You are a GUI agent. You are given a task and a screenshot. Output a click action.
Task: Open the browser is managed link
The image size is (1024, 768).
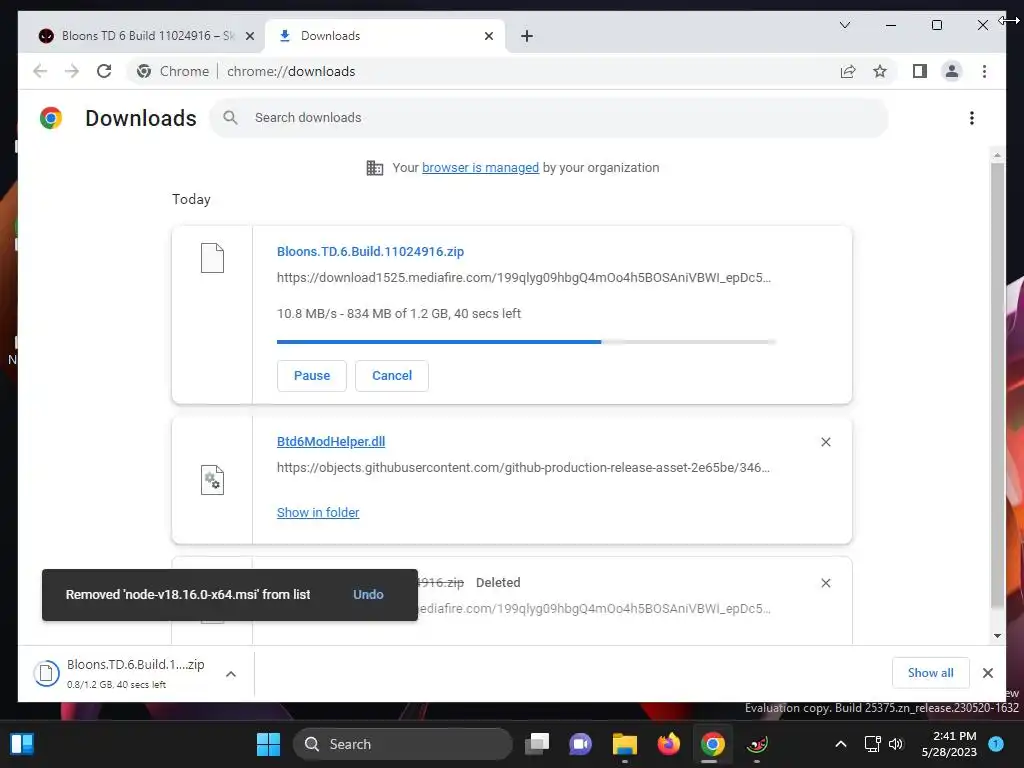tap(480, 168)
